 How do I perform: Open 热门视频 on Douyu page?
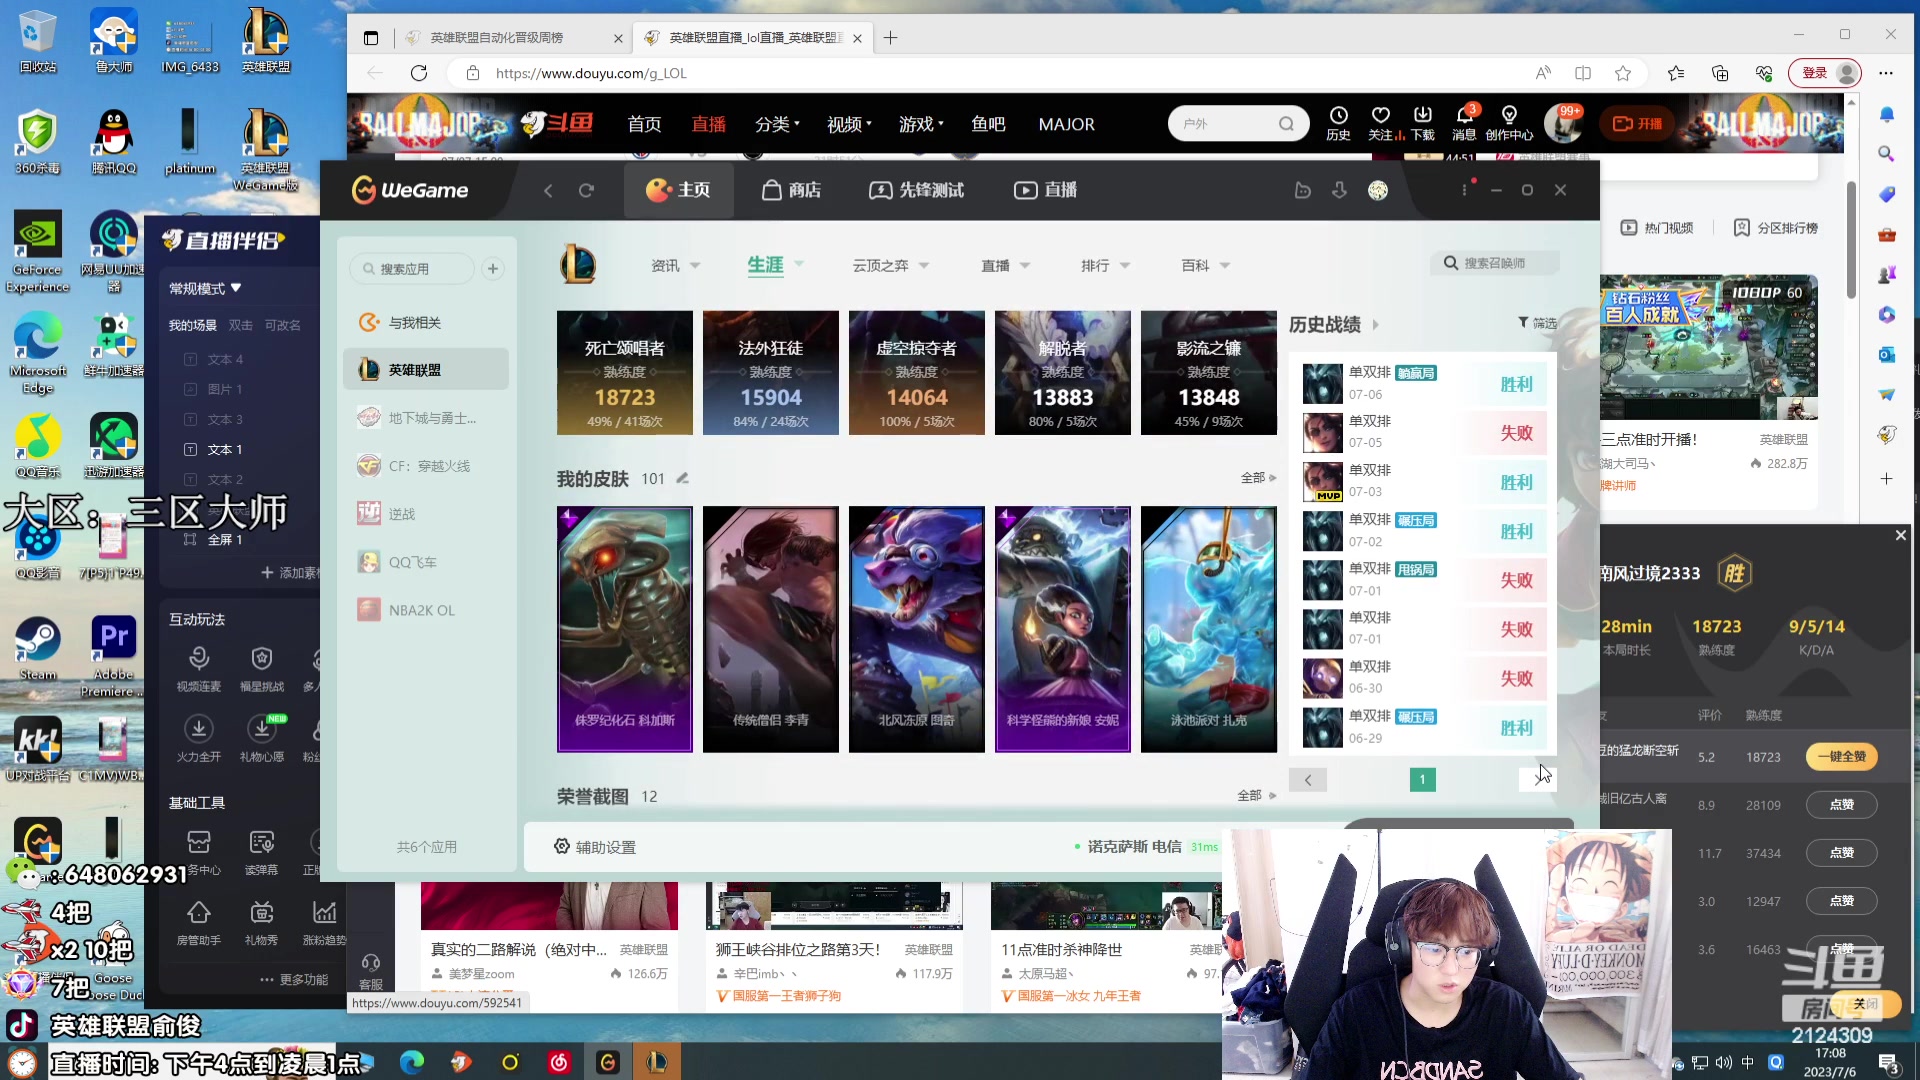[1657, 228]
